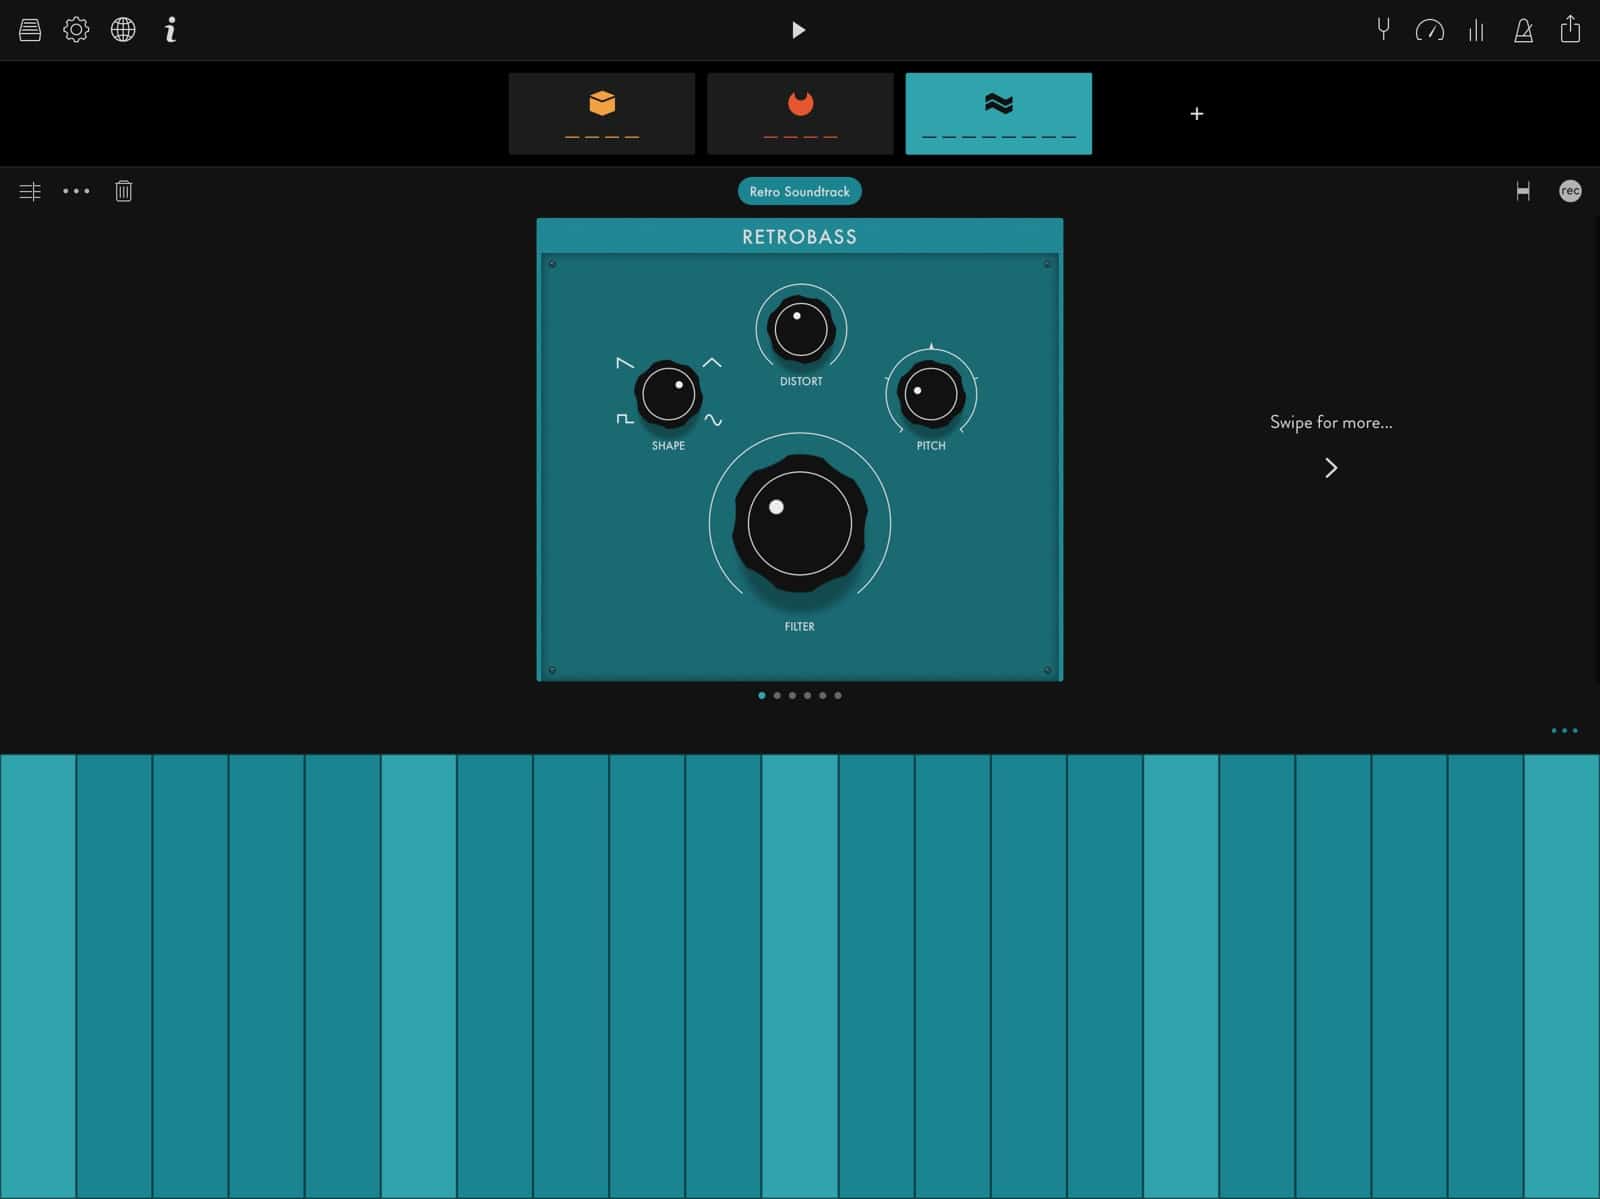Open the Retro Soundtrack preset selector
The height and width of the screenshot is (1199, 1600).
(799, 191)
